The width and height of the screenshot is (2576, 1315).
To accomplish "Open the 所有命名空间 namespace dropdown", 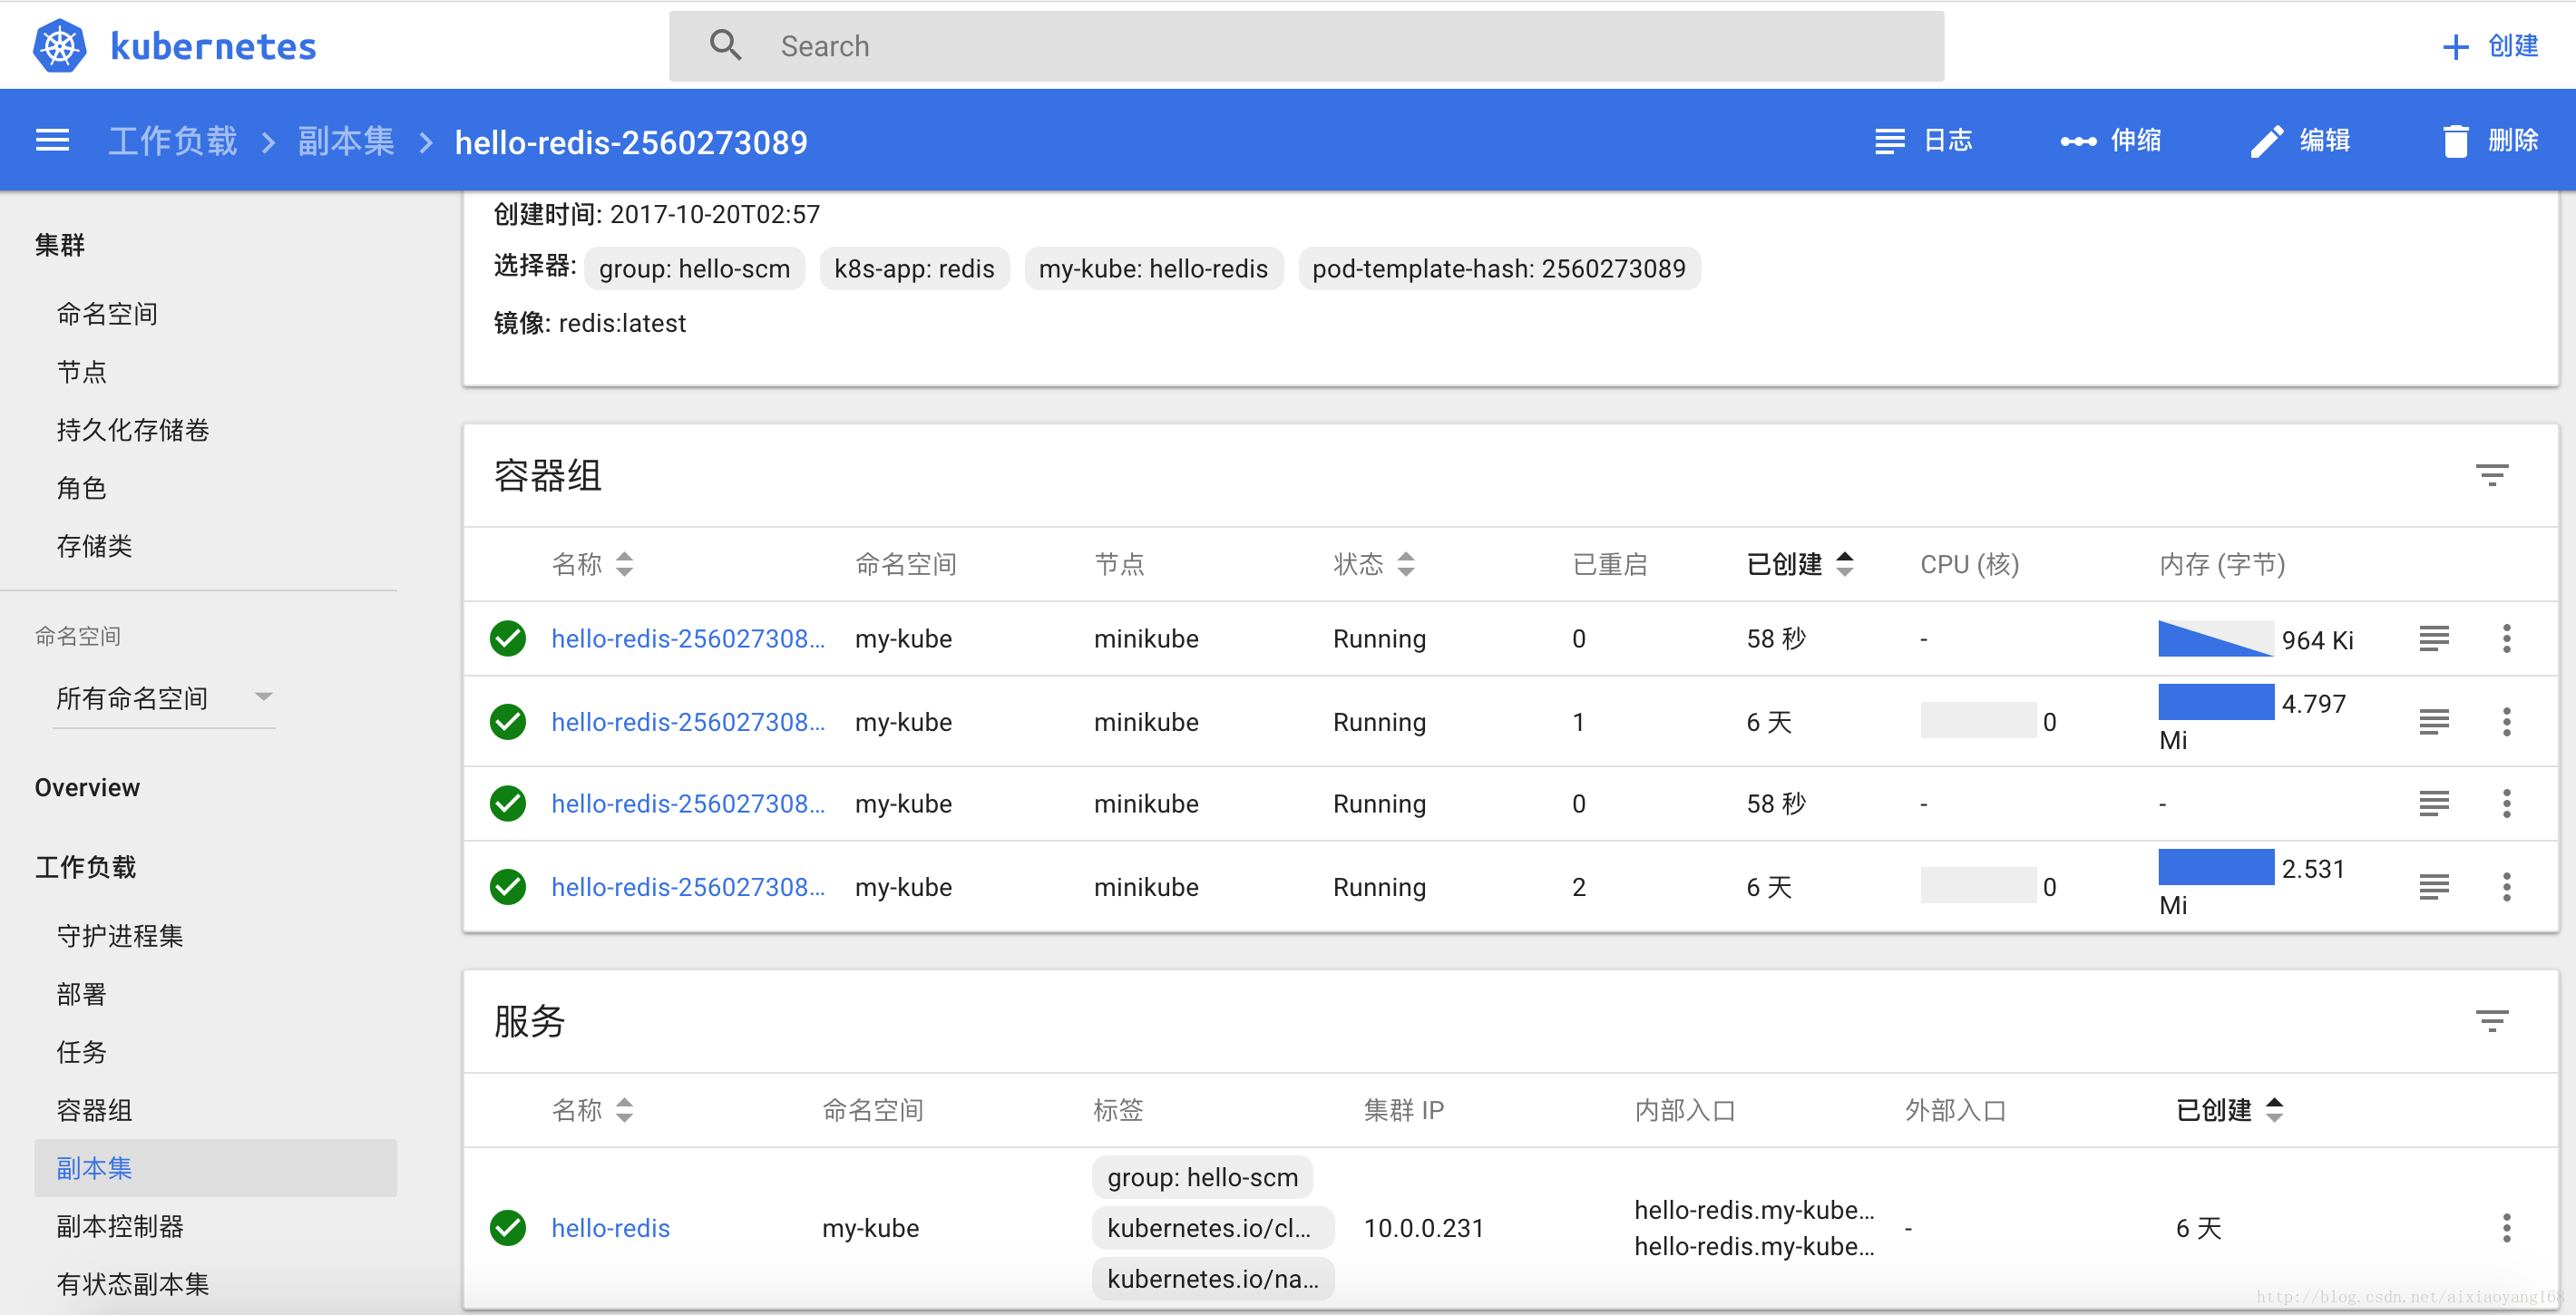I will (163, 697).
